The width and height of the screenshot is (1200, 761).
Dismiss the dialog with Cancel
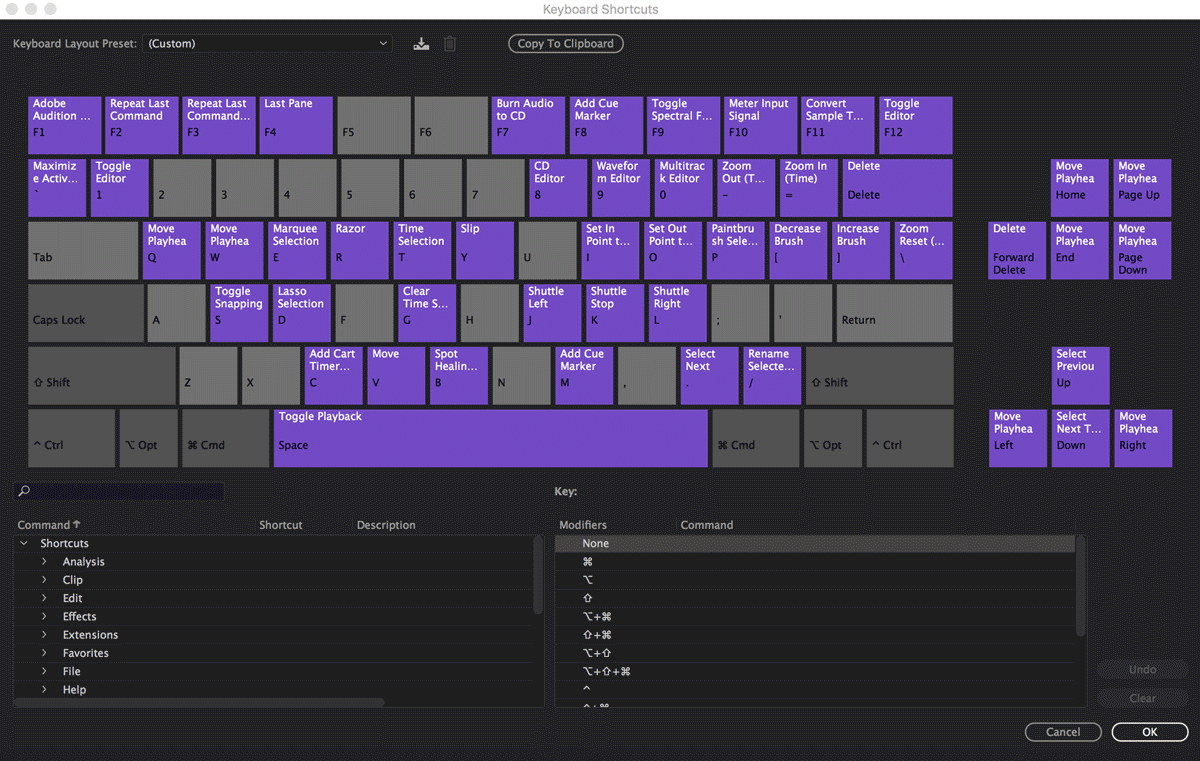(1063, 731)
